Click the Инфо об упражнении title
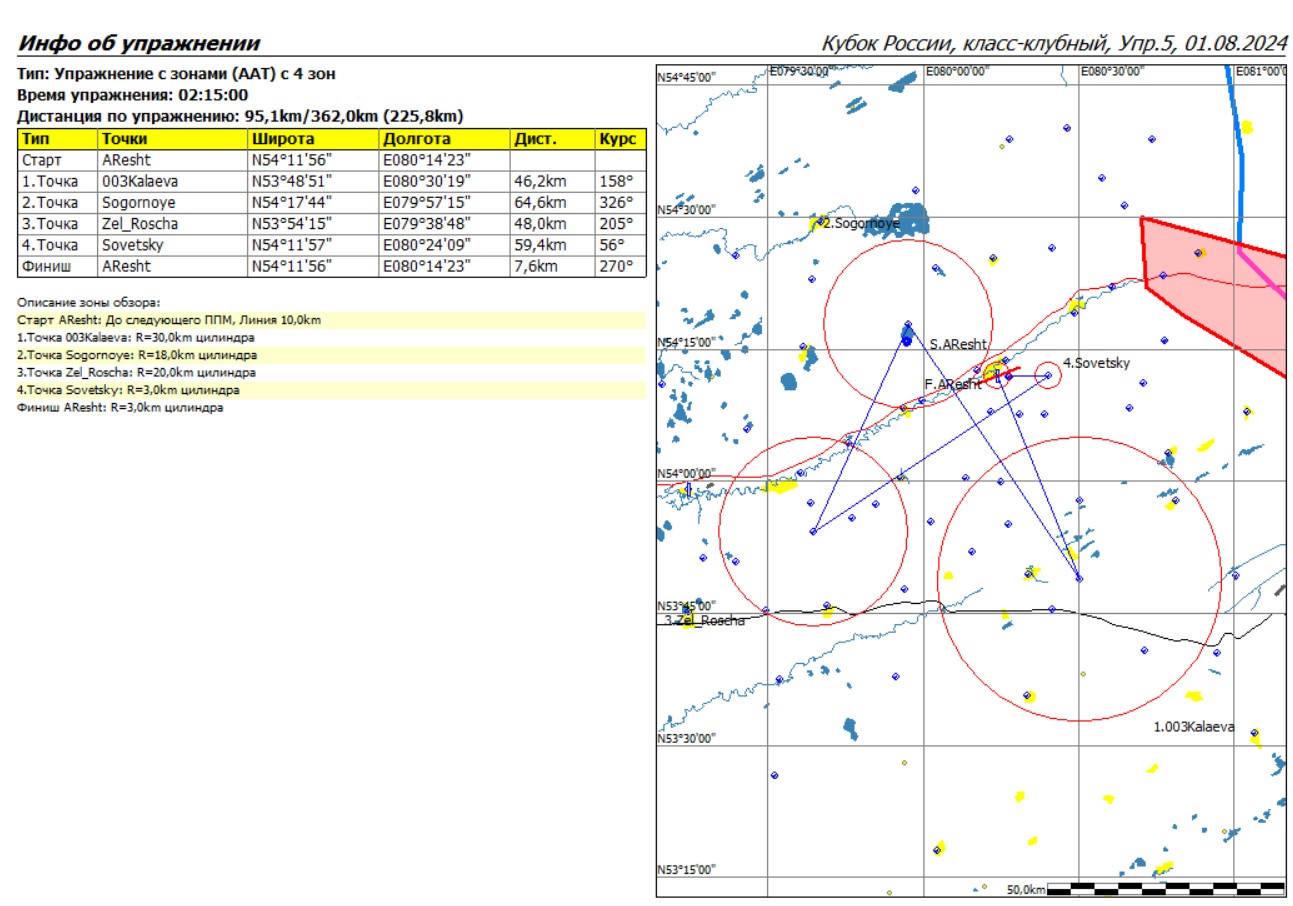 (140, 43)
